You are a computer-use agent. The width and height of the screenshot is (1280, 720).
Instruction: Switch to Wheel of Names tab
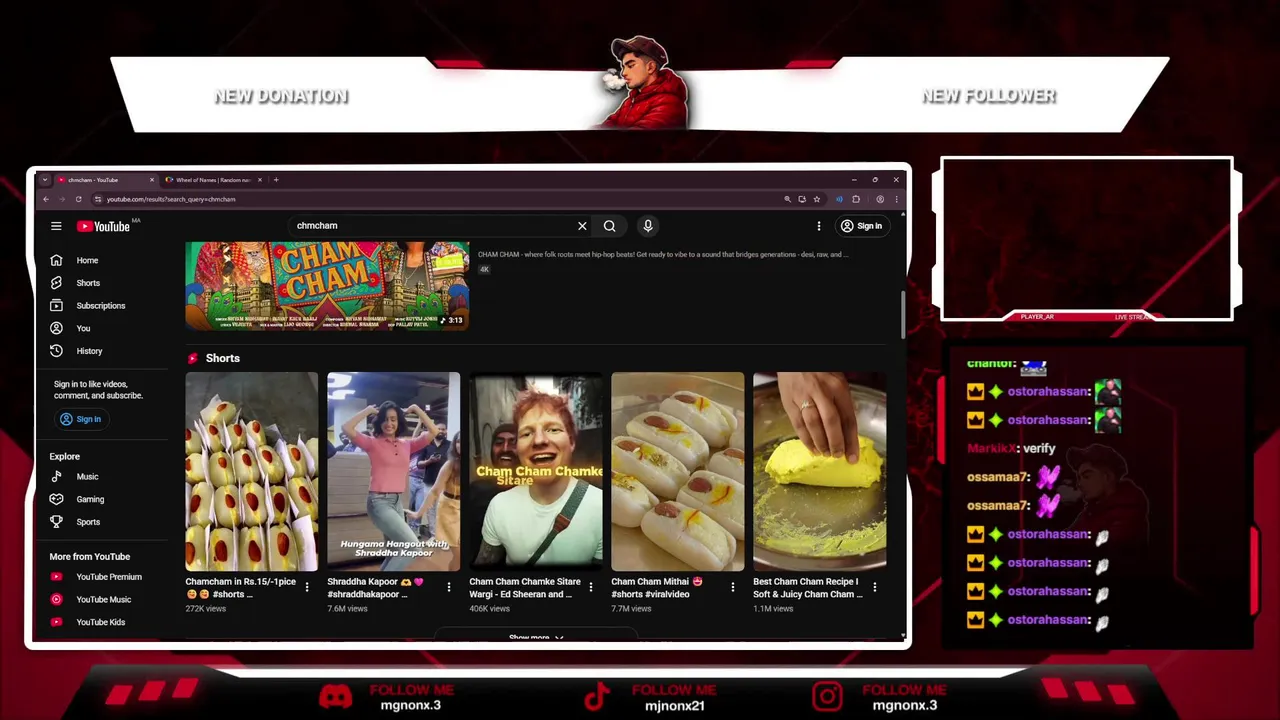pyautogui.click(x=212, y=180)
